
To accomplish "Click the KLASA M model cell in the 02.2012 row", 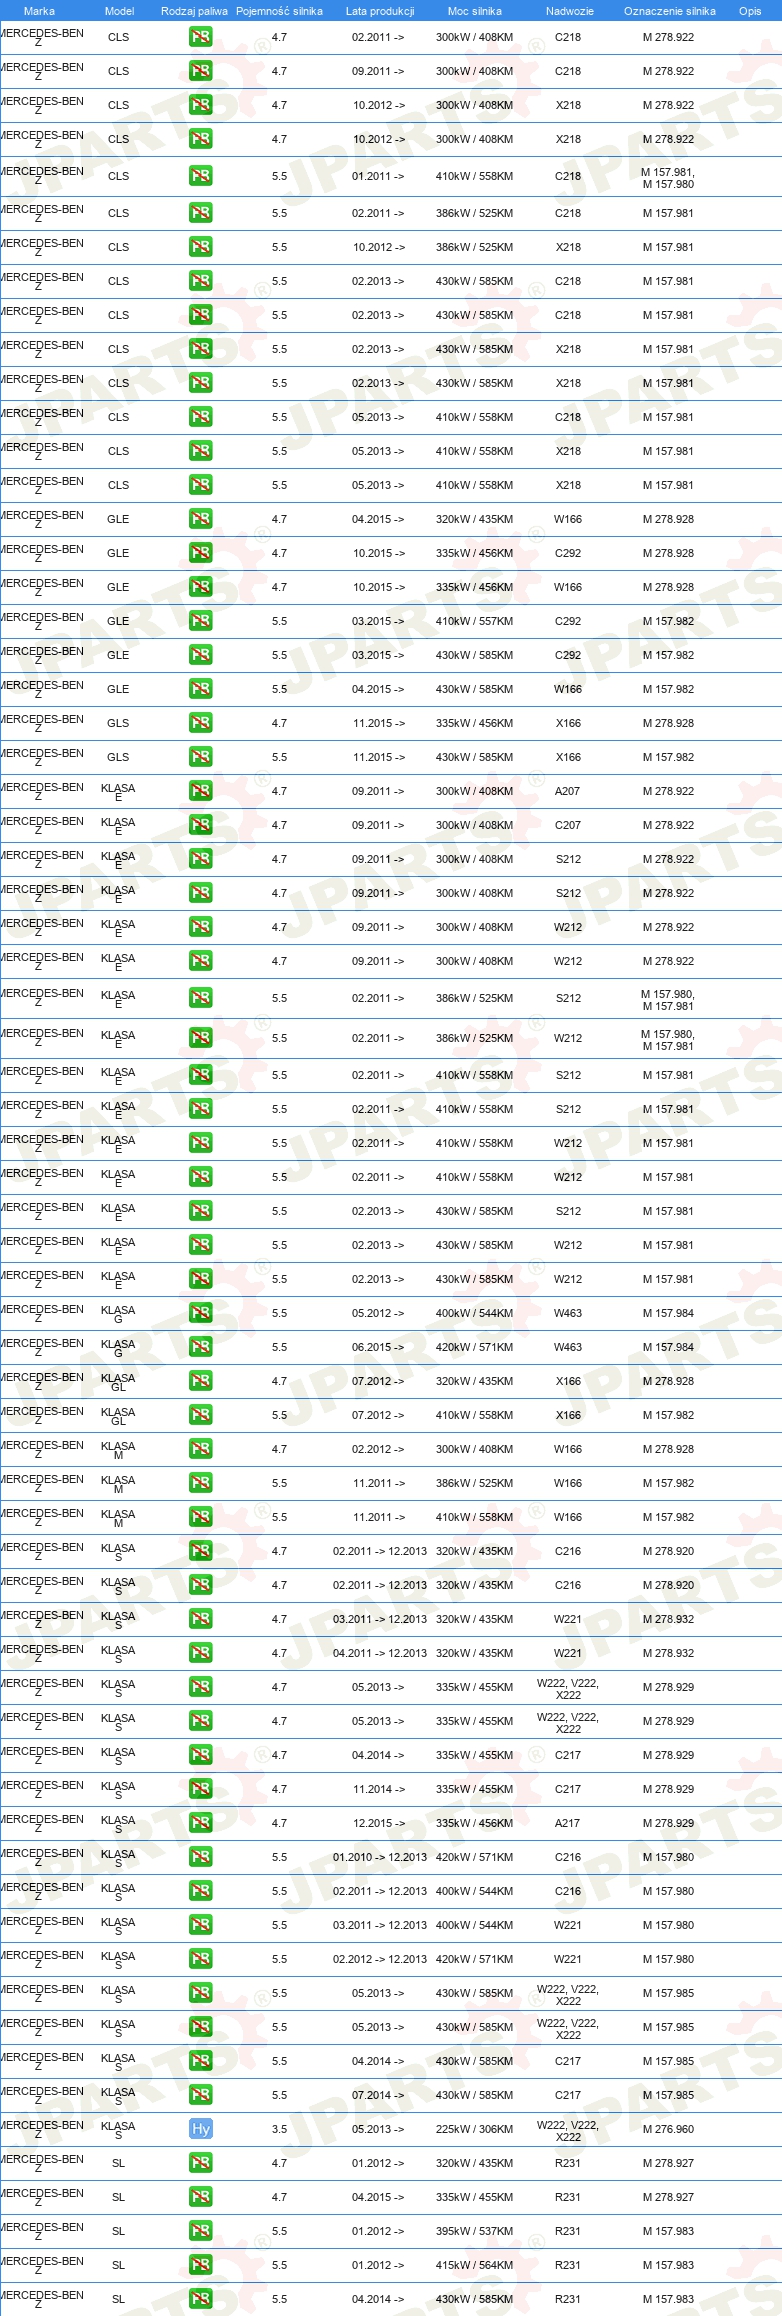I will 118,1450.
